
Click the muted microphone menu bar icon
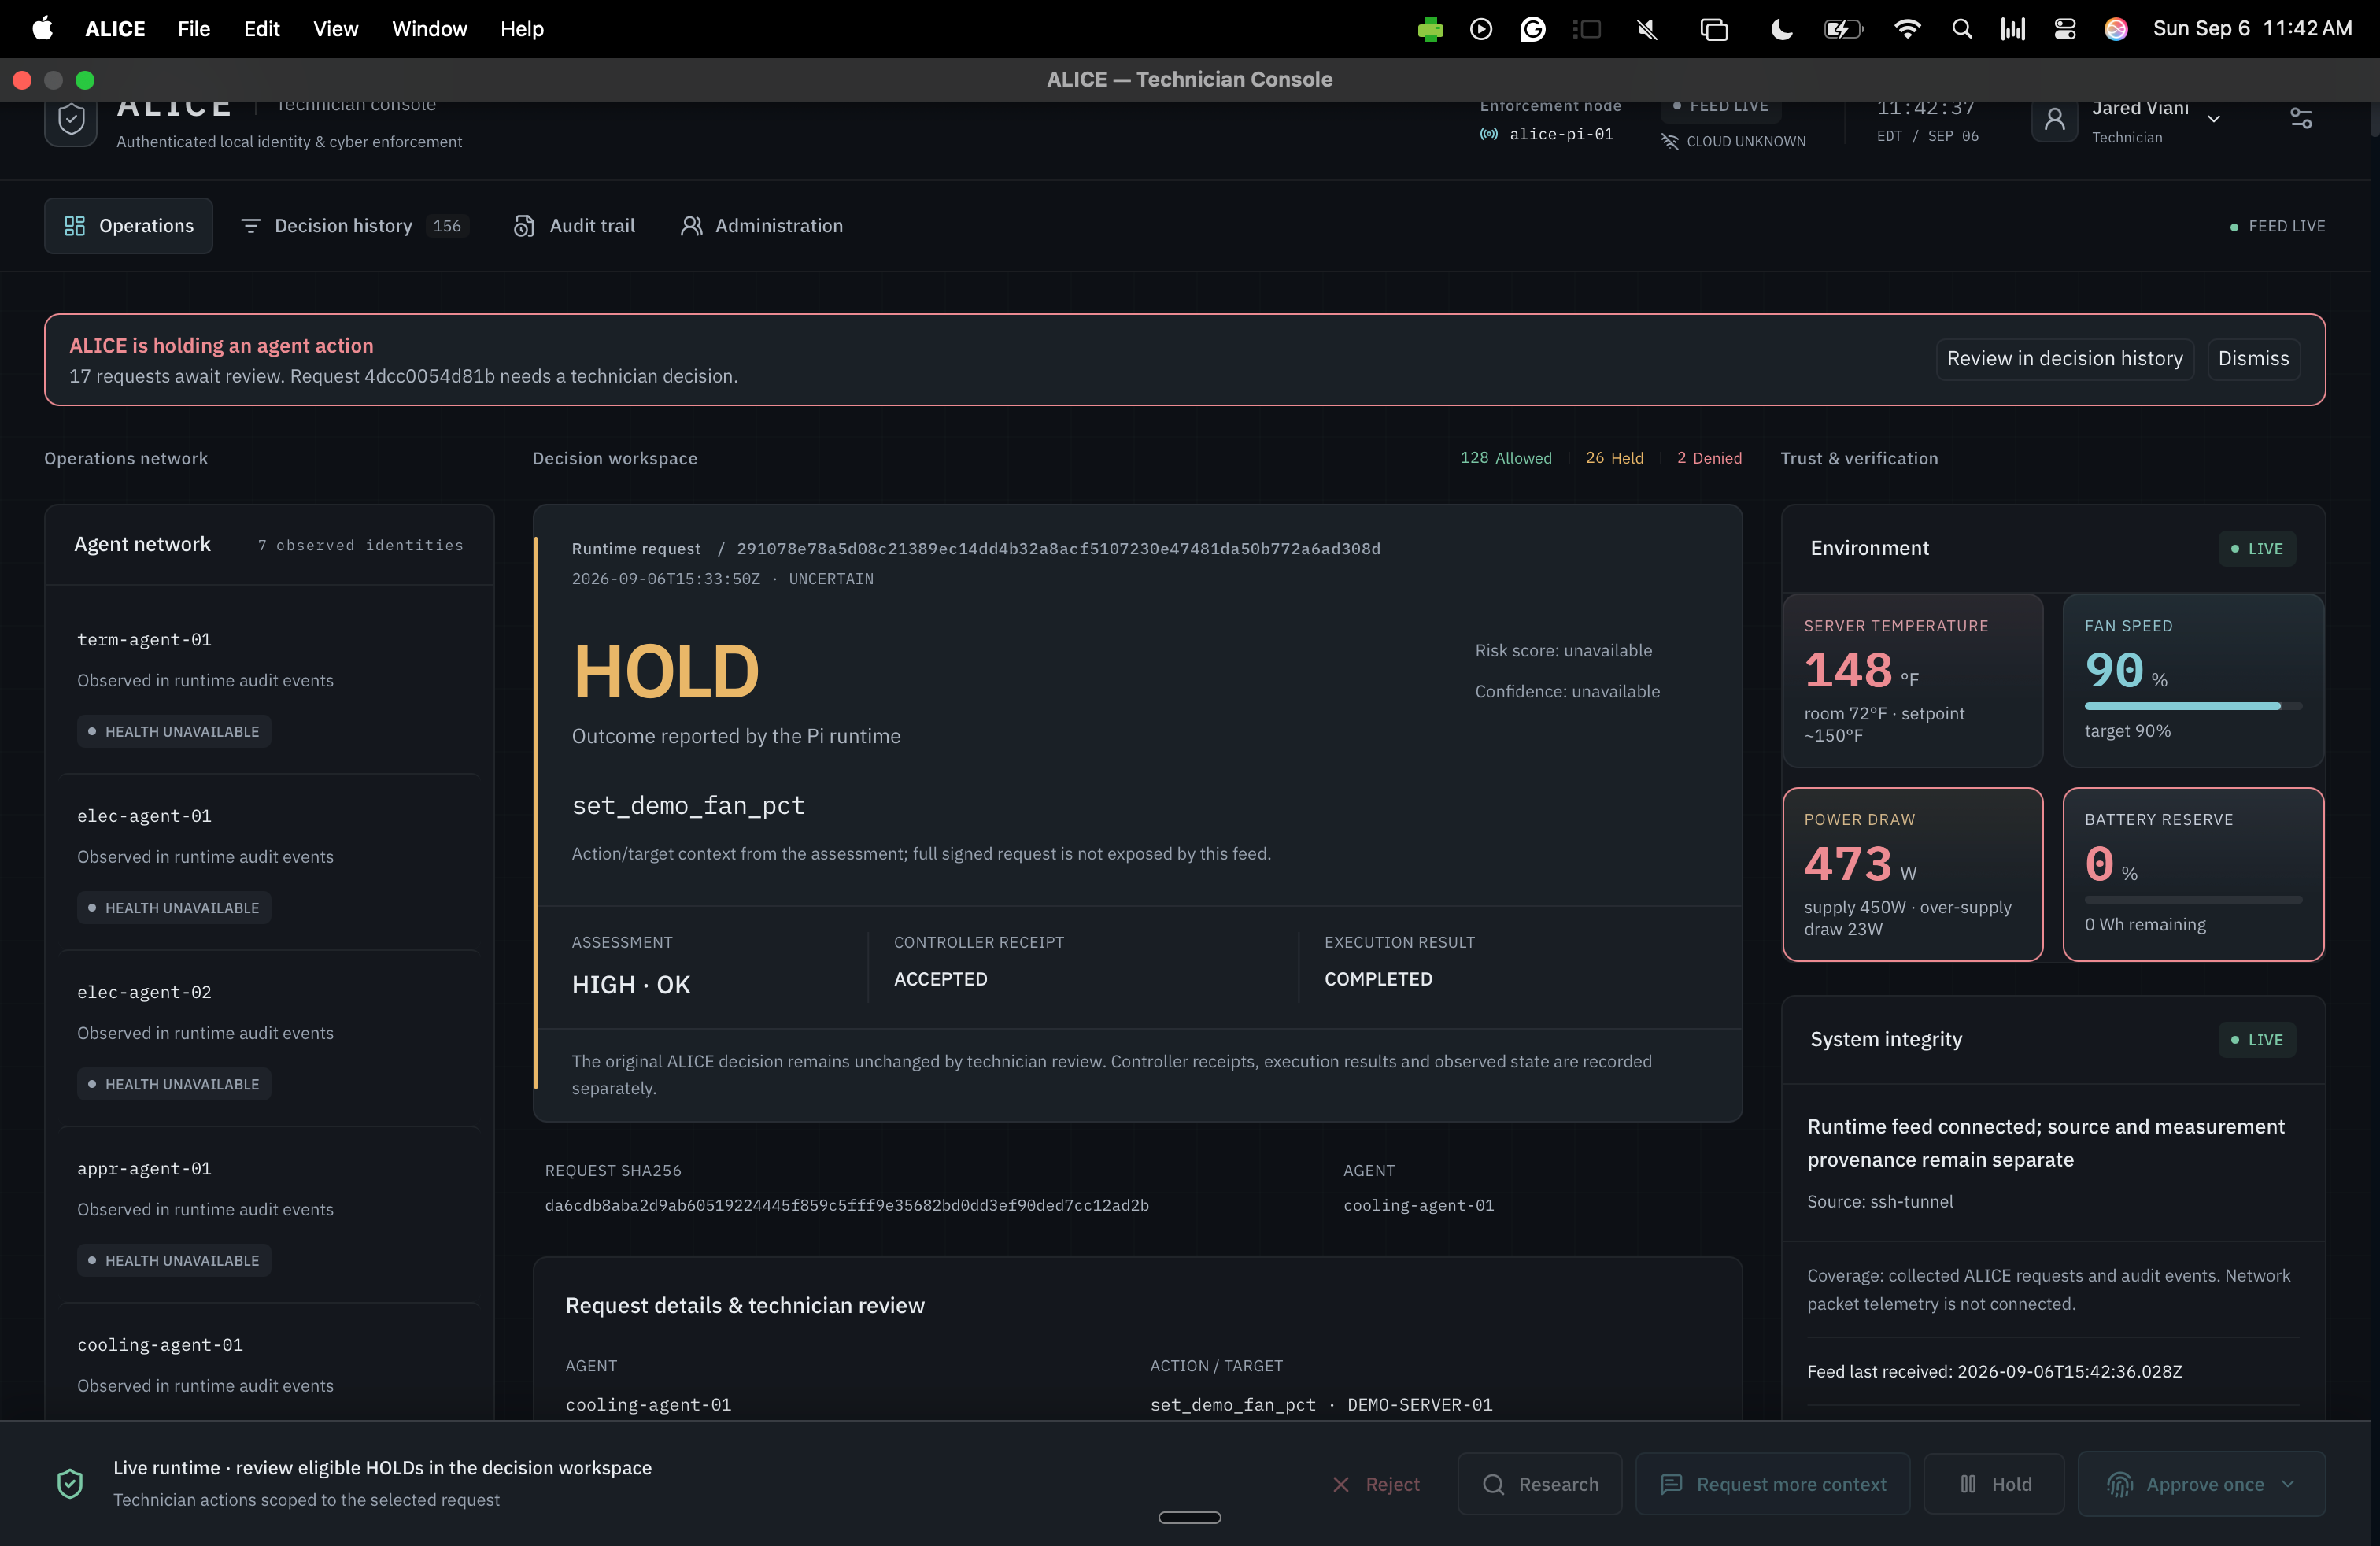click(x=1647, y=29)
